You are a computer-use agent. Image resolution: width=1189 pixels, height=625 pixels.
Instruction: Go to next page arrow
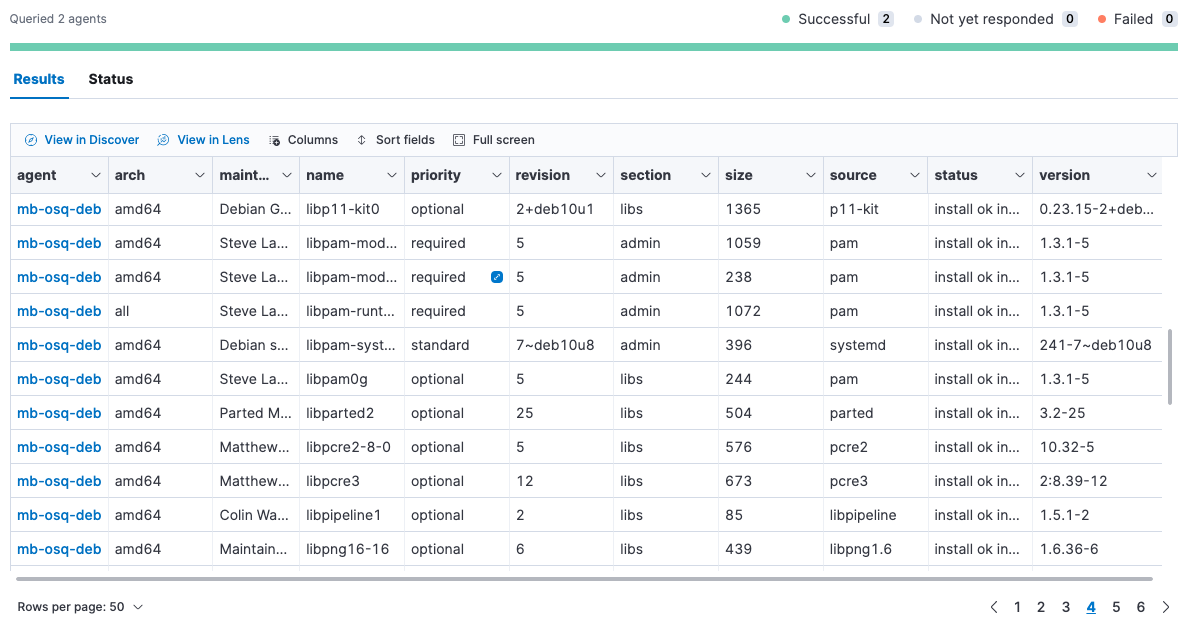(1166, 607)
